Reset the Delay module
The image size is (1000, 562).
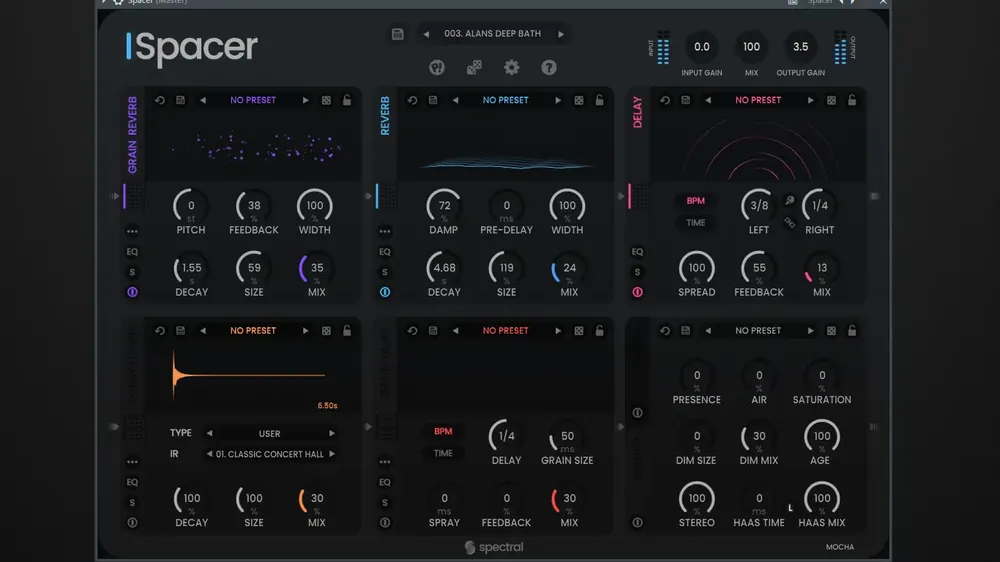pos(665,100)
